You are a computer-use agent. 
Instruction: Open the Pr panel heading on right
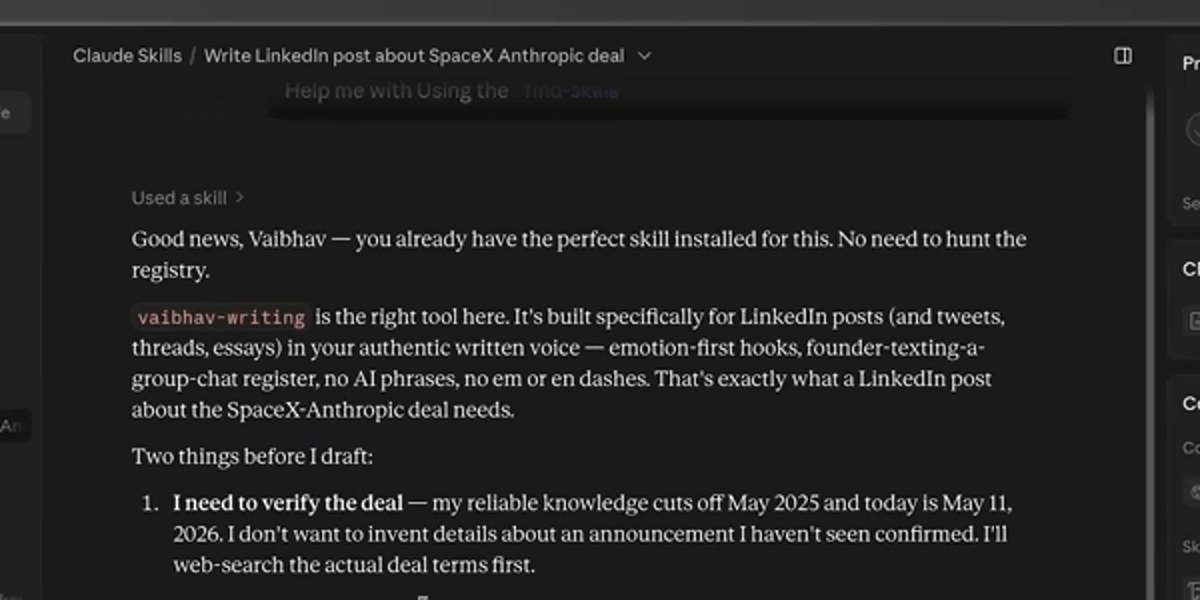(1190, 64)
